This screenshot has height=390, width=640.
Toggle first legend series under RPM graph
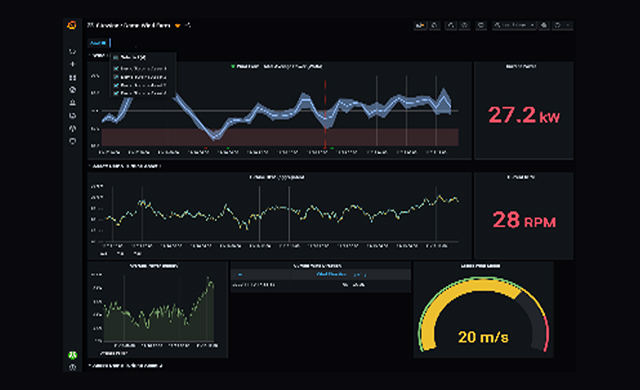(x=103, y=253)
